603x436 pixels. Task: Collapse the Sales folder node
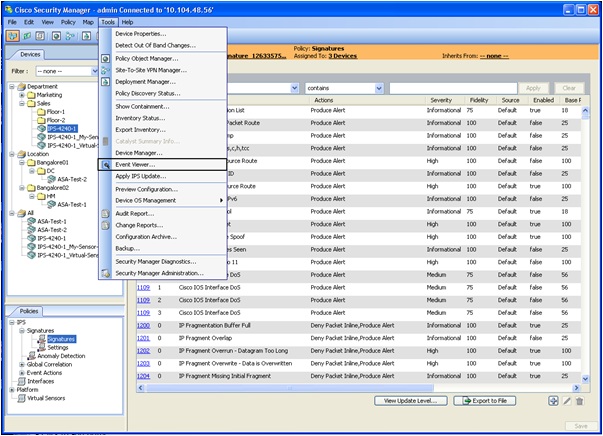(x=22, y=103)
